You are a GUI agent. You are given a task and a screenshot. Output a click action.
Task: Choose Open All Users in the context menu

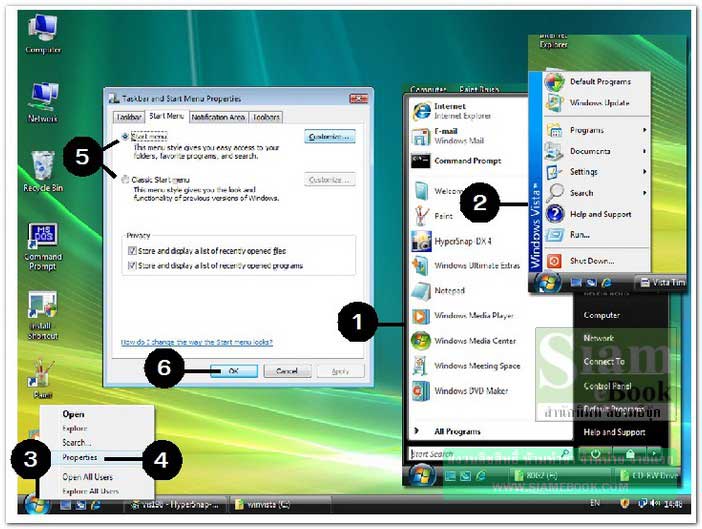pos(87,477)
